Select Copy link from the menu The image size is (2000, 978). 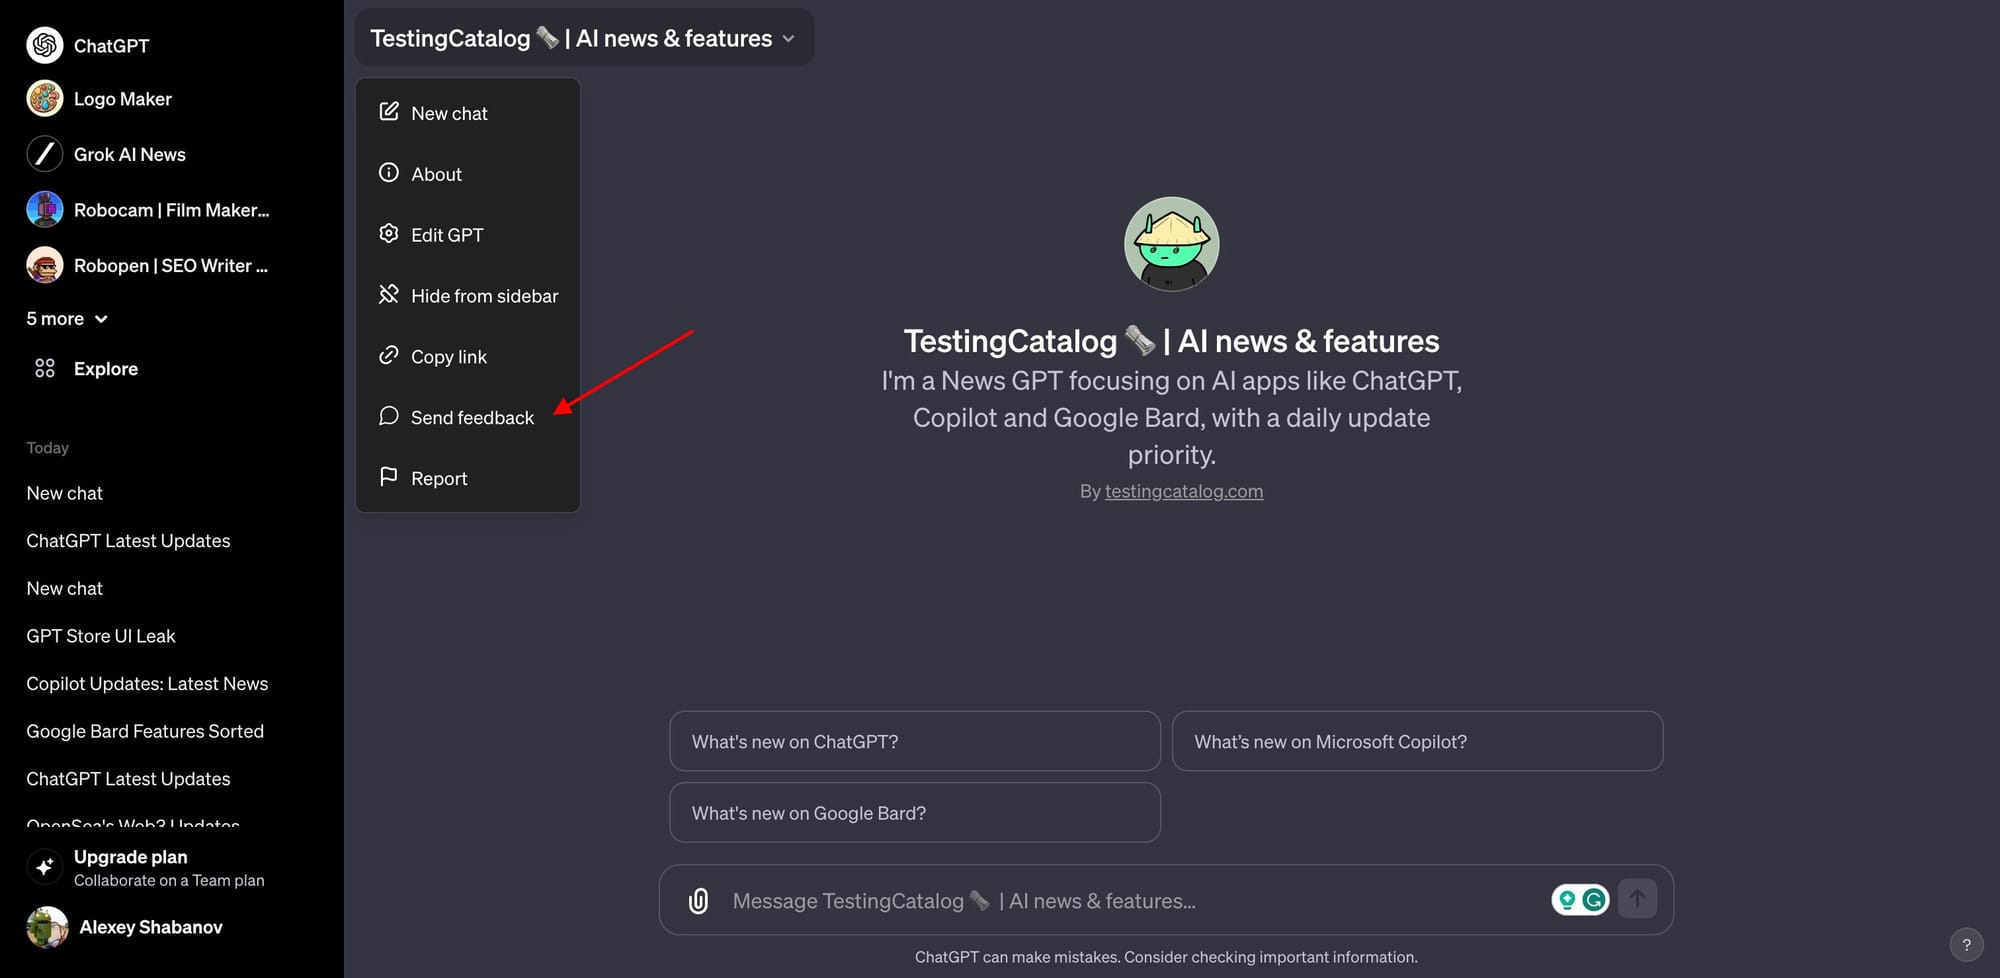click(x=468, y=357)
